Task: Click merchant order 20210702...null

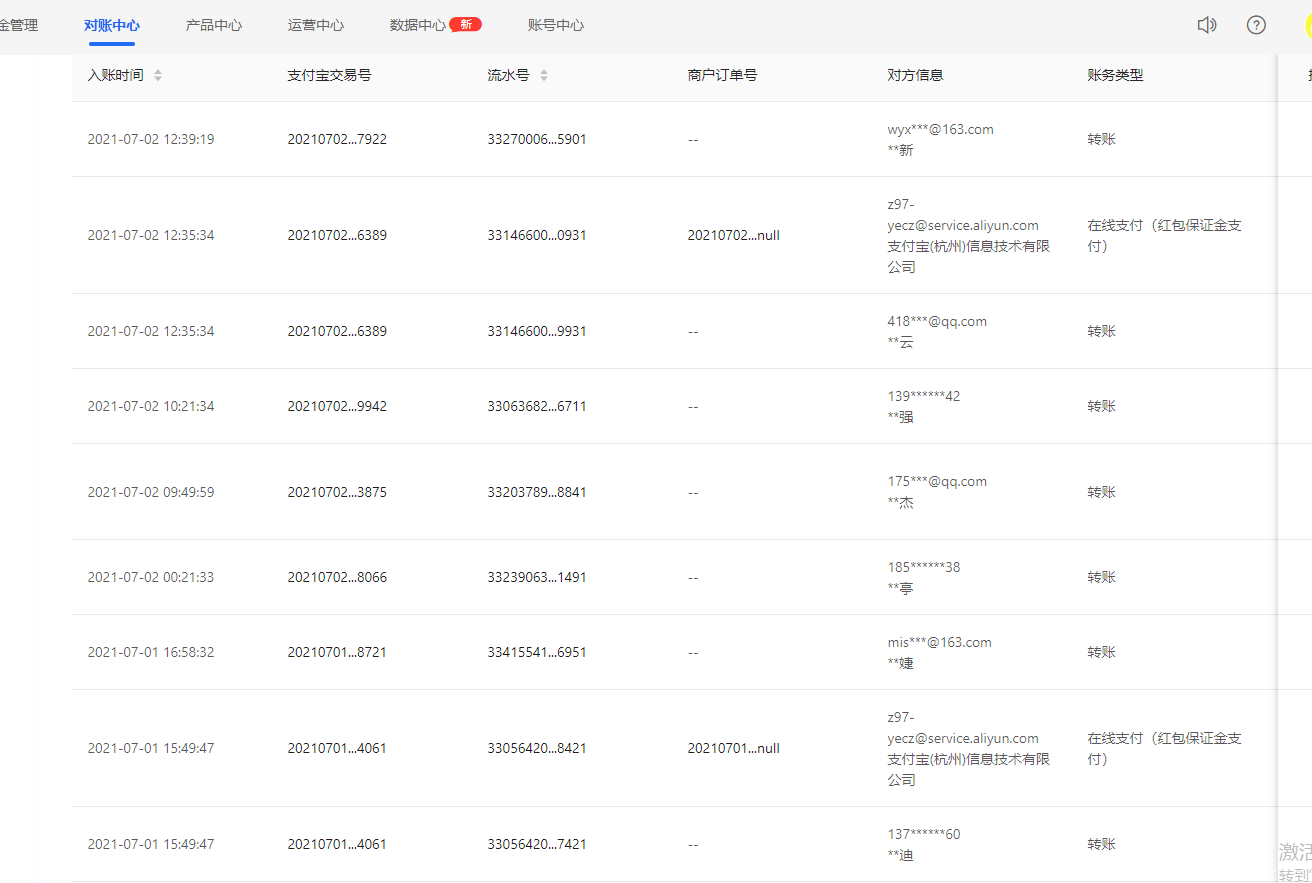Action: click(x=733, y=235)
